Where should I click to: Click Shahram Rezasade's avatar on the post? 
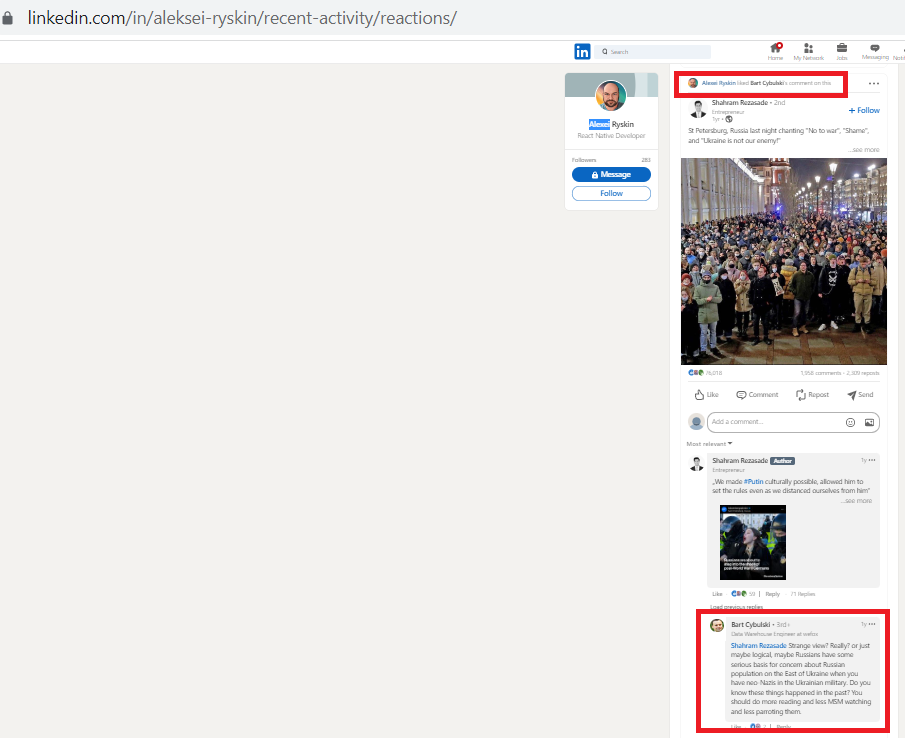698,108
